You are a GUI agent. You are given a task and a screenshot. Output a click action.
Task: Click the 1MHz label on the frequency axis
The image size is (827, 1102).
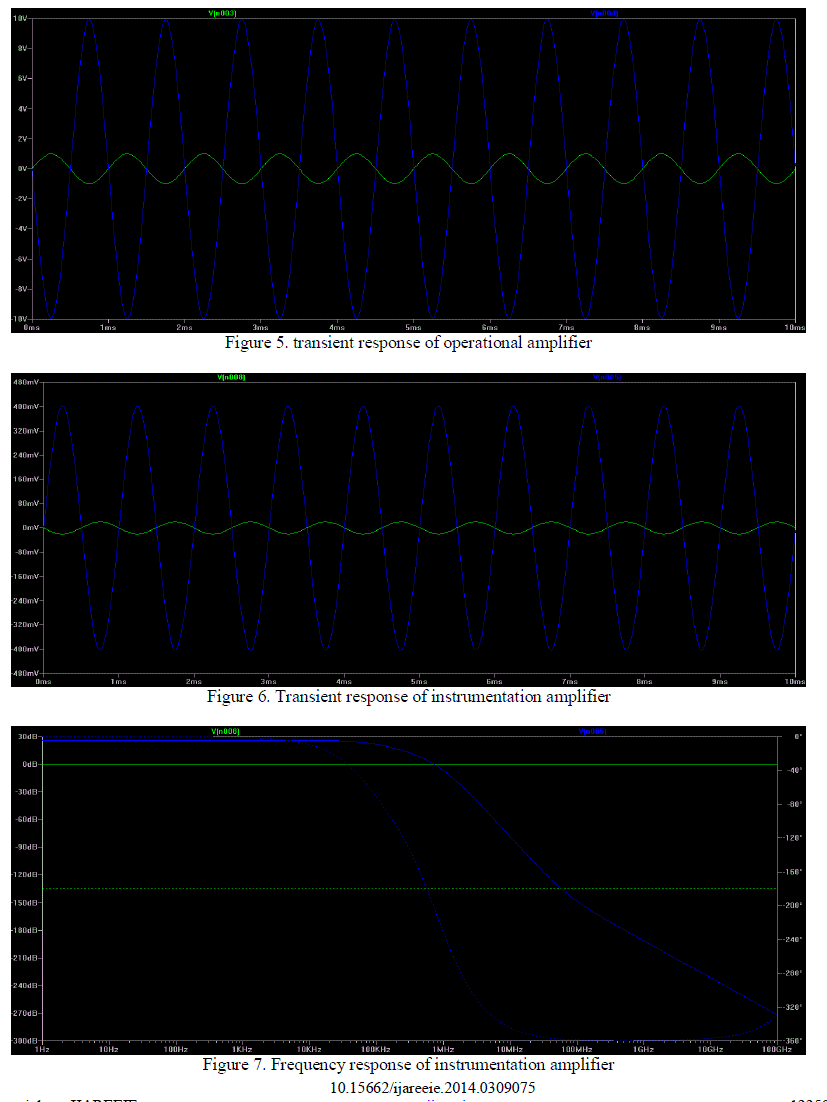point(438,1049)
